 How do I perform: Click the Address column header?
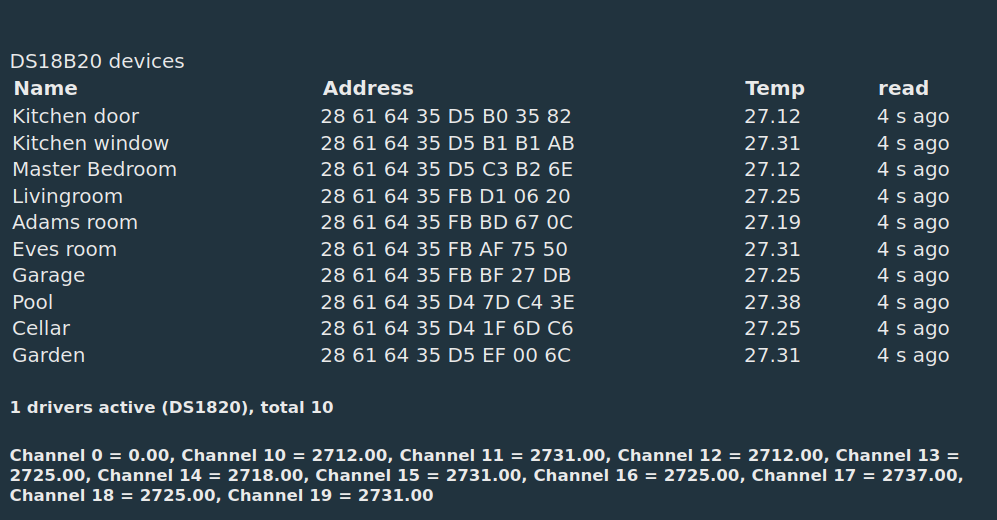(368, 88)
